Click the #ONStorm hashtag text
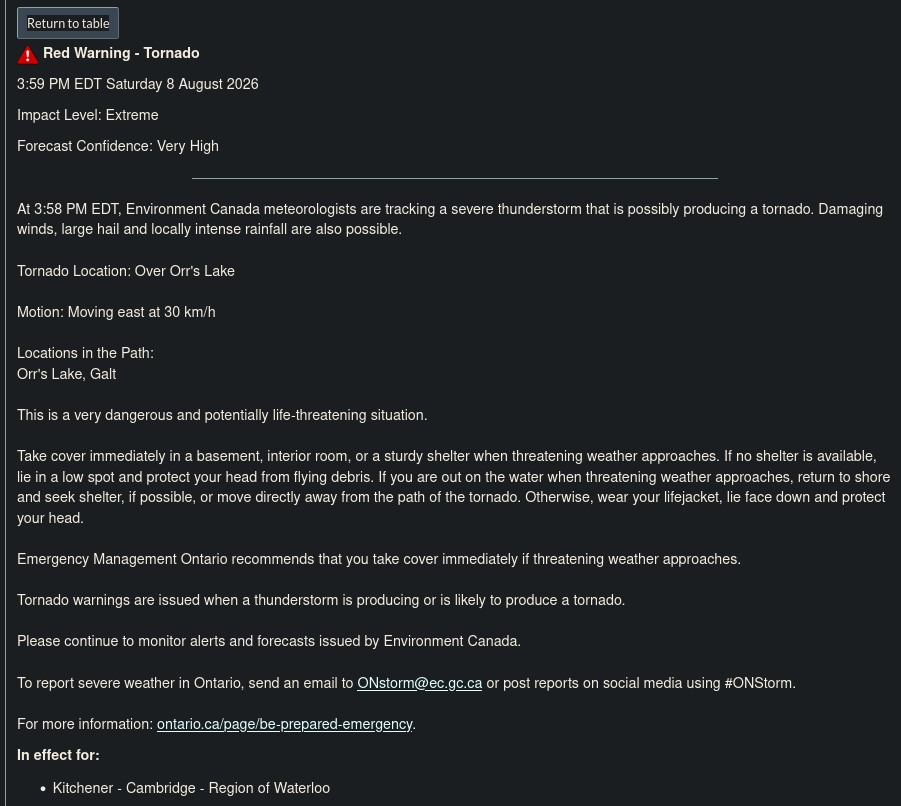901x806 pixels. [760, 682]
